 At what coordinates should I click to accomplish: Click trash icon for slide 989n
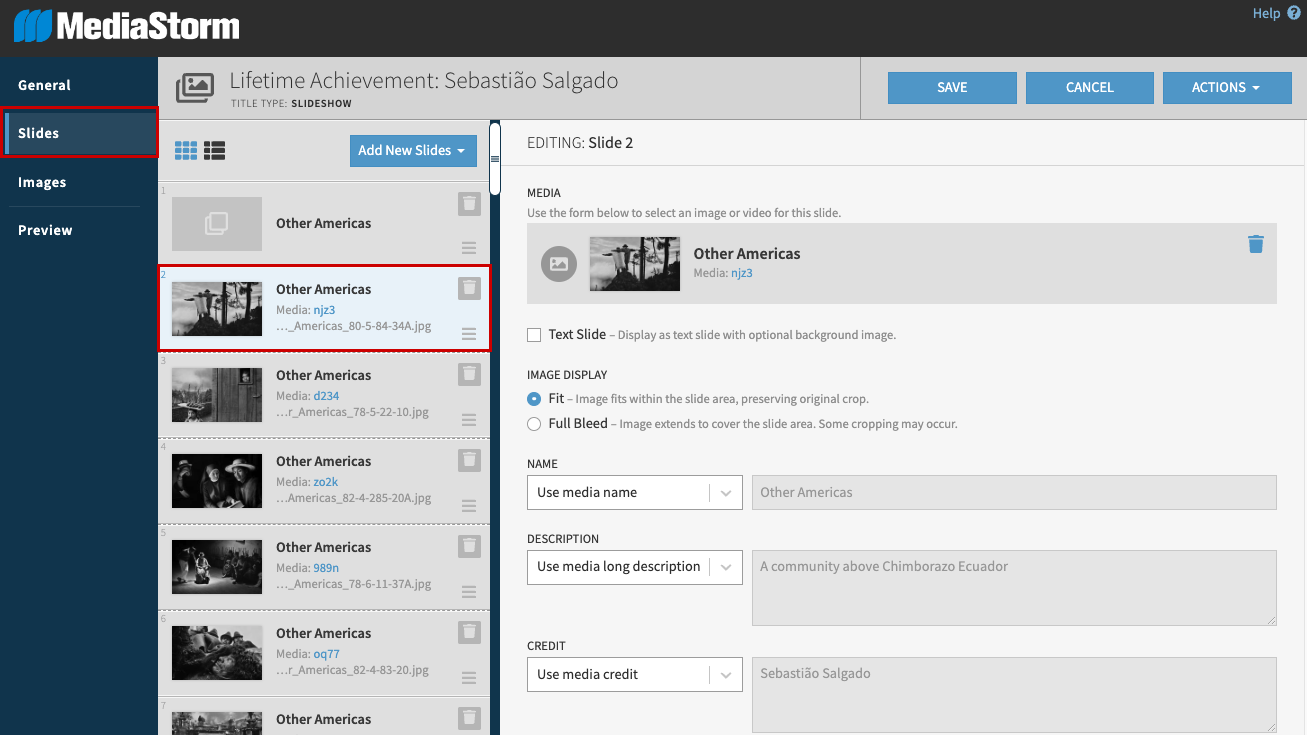469,546
